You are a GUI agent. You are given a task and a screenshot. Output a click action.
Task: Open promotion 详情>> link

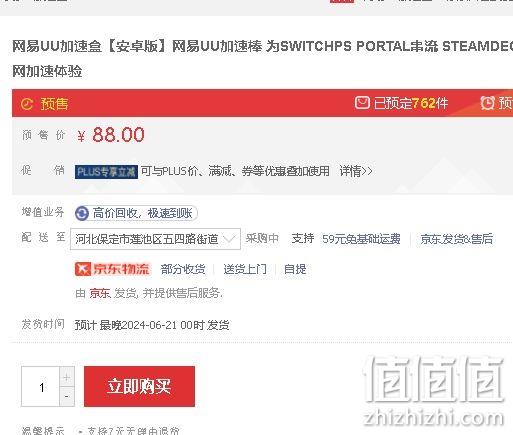(x=356, y=171)
